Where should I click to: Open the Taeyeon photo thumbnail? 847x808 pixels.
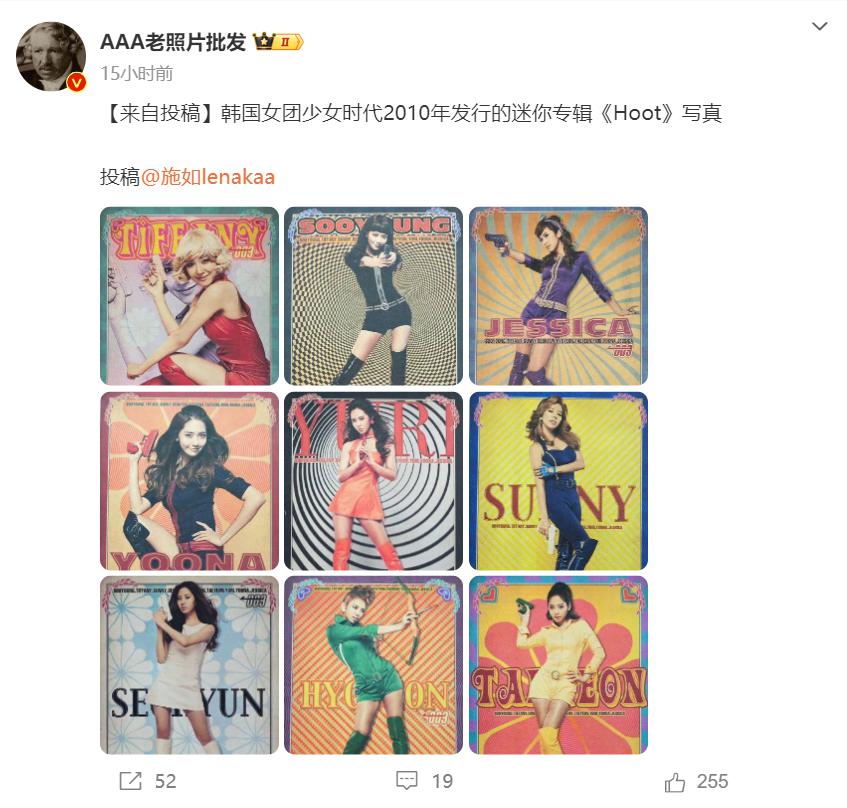pyautogui.click(x=558, y=665)
